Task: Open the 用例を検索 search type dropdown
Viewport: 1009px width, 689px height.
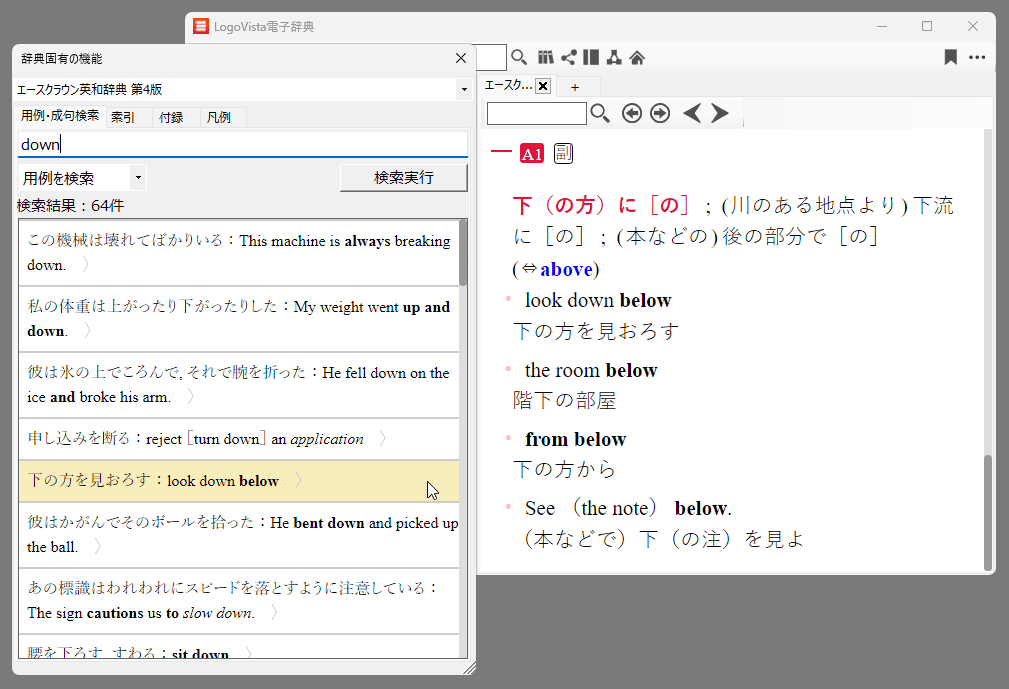Action: pyautogui.click(x=138, y=179)
